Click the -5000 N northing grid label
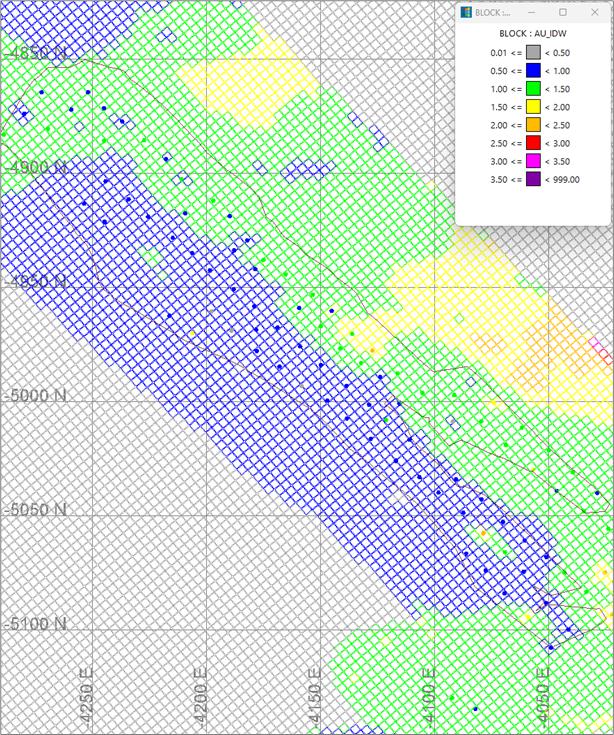Screen dimensions: 614x735 pos(37,396)
